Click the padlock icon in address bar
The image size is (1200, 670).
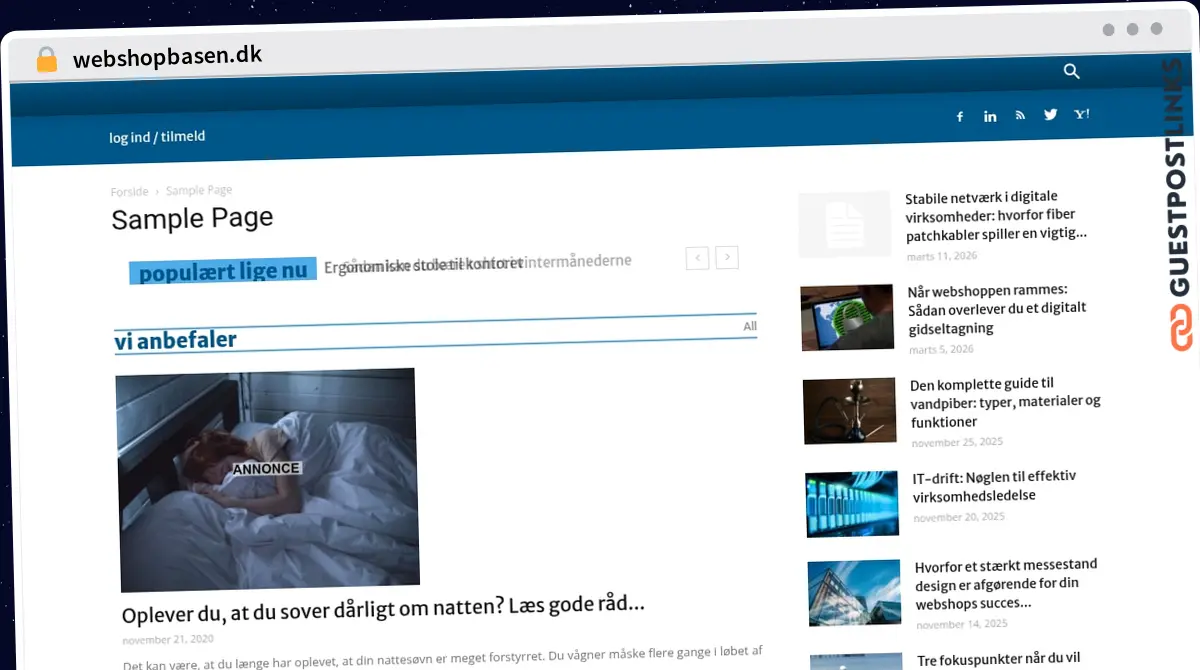47,60
